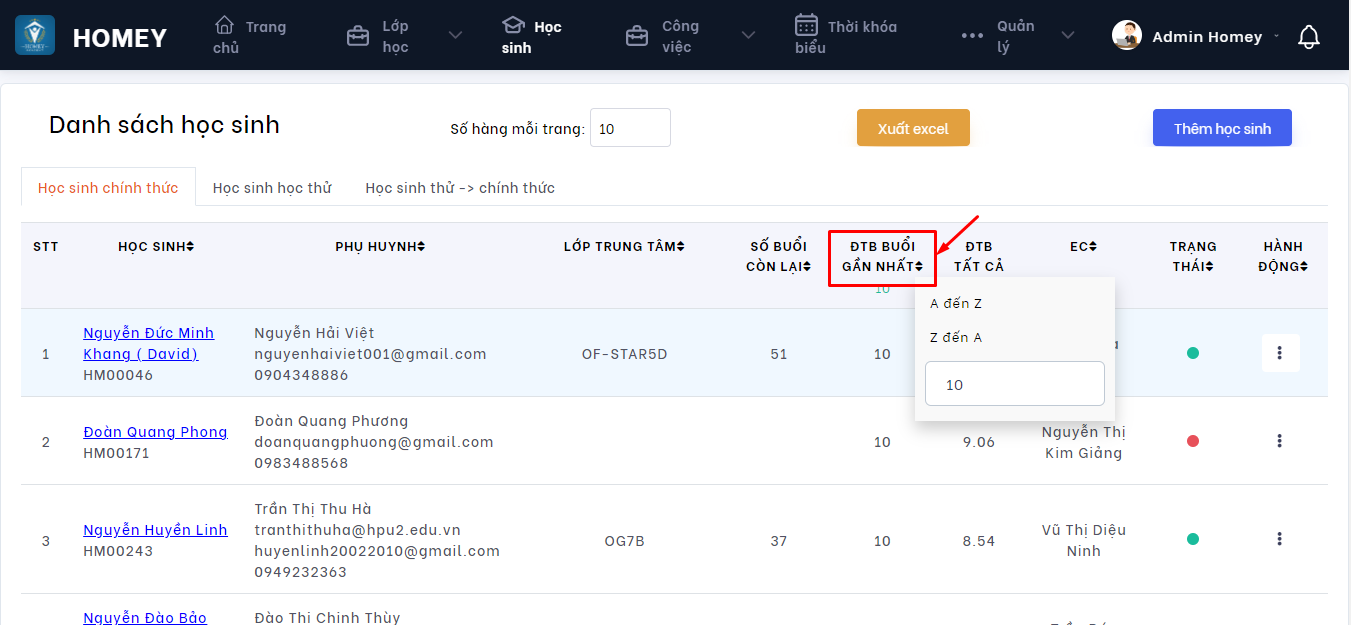
Task: Click the Số hàng mỗi trang input
Action: [630, 128]
